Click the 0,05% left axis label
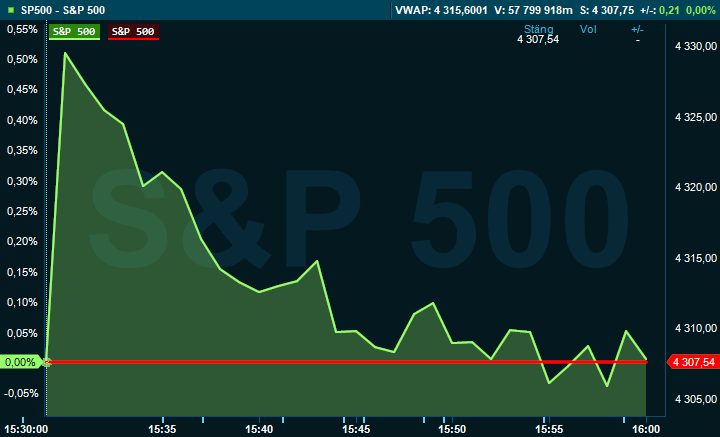720x437 pixels. point(22,333)
